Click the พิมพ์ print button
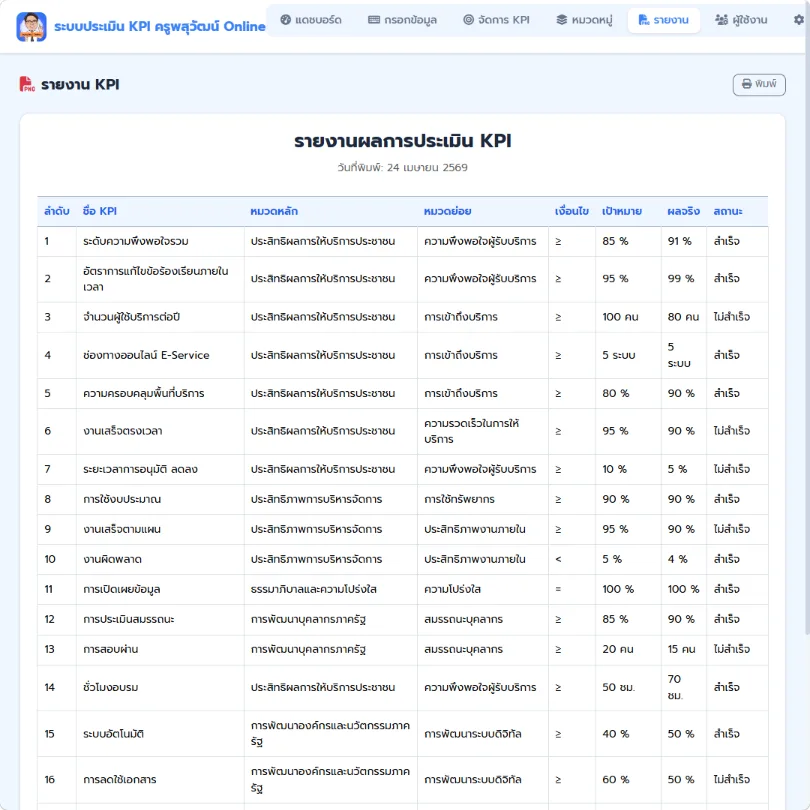The width and height of the screenshot is (810, 810). [x=759, y=84]
